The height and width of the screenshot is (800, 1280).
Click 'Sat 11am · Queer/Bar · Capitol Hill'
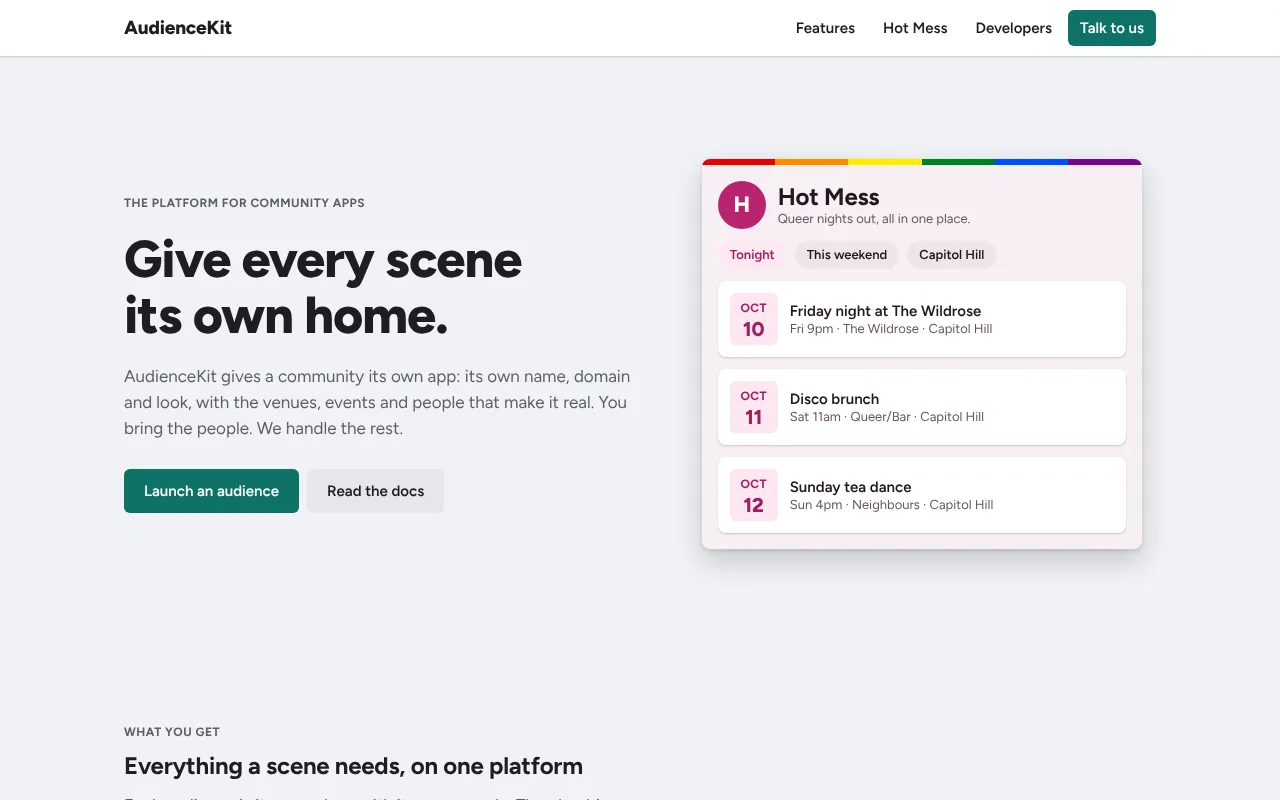[x=887, y=417]
